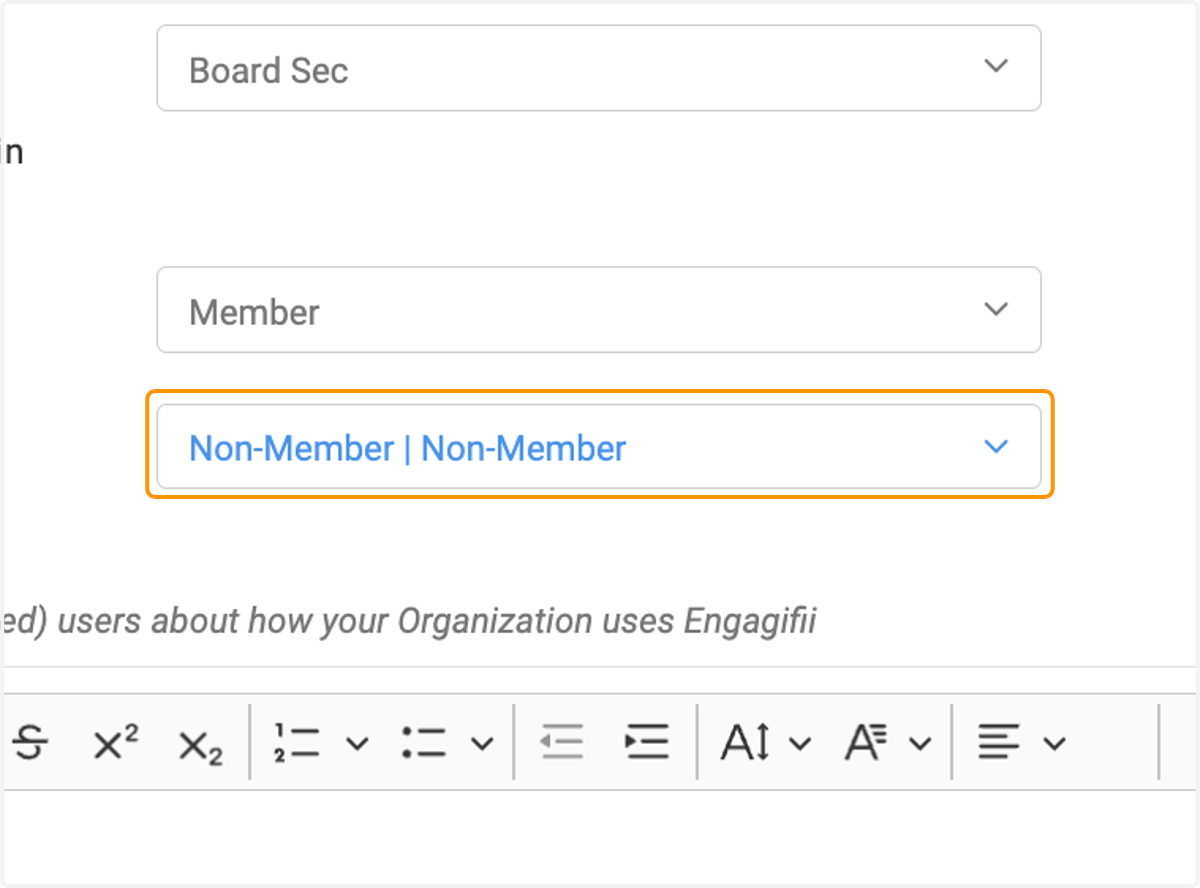Apply superscript formatting

115,743
